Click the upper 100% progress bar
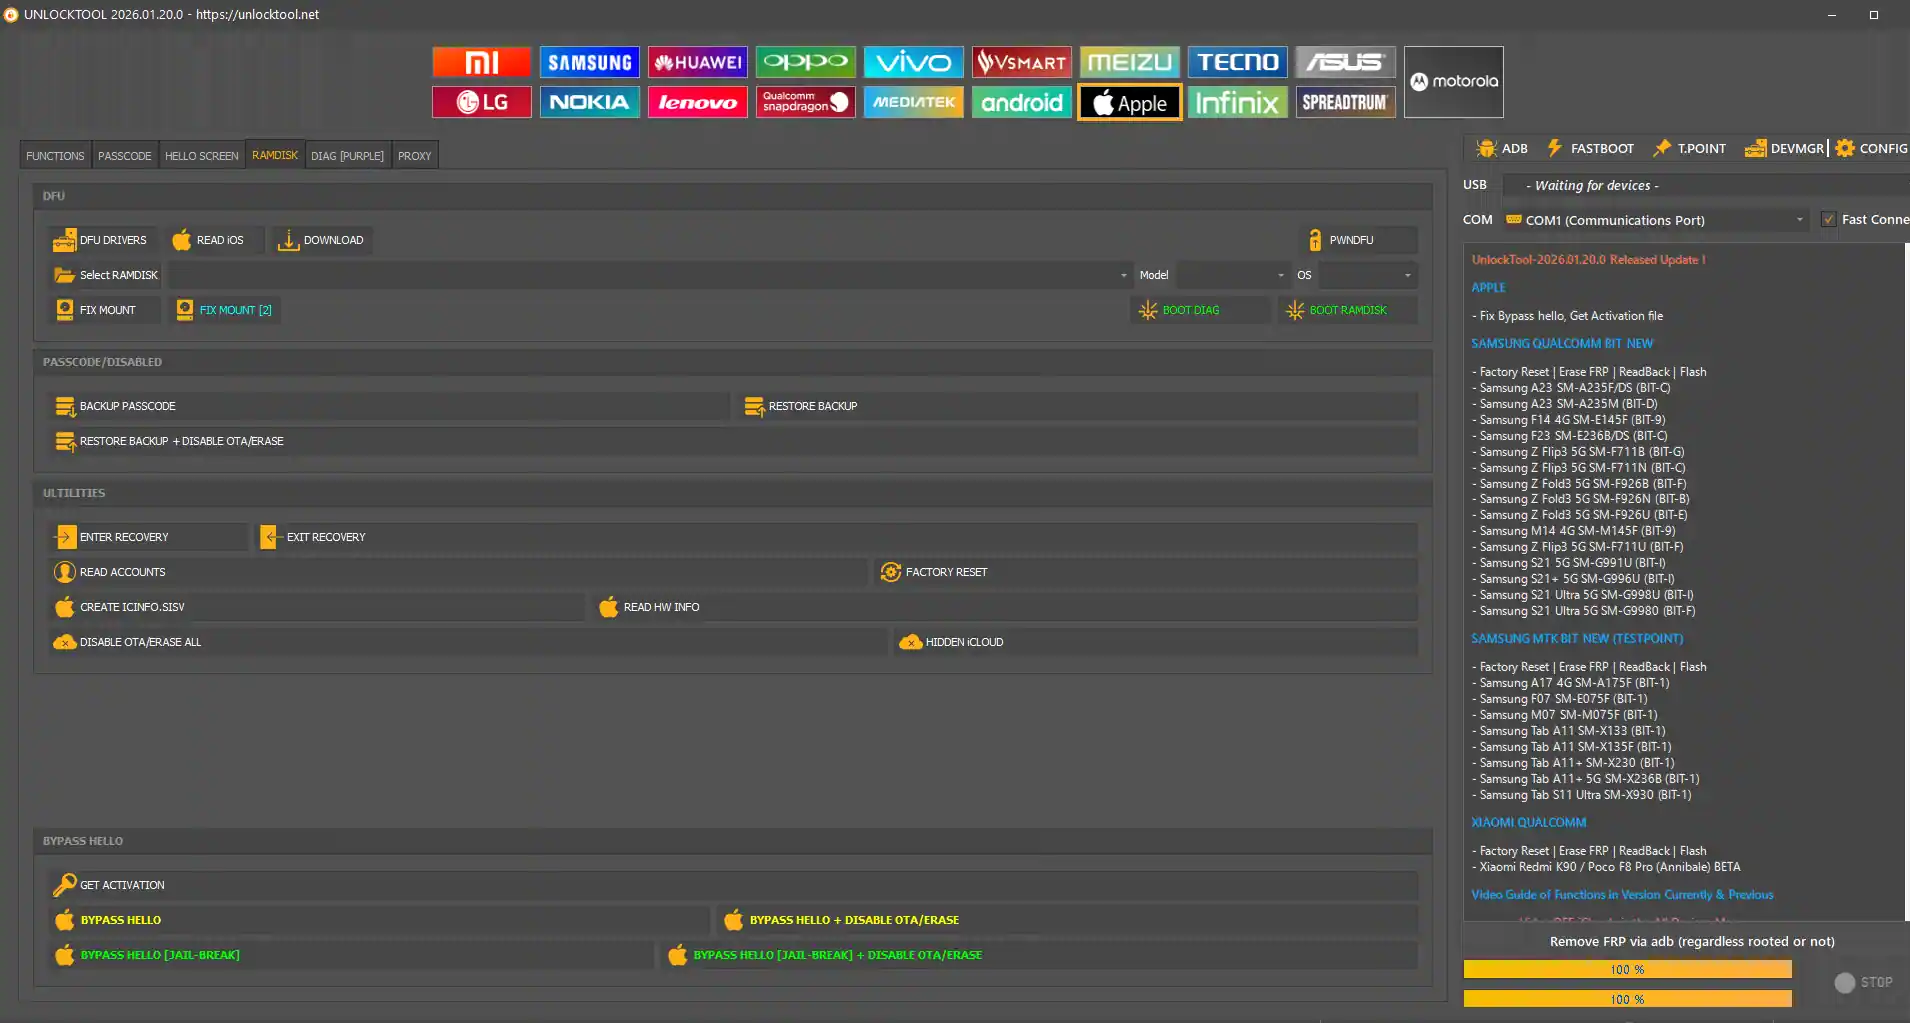The width and height of the screenshot is (1910, 1023). [1627, 969]
